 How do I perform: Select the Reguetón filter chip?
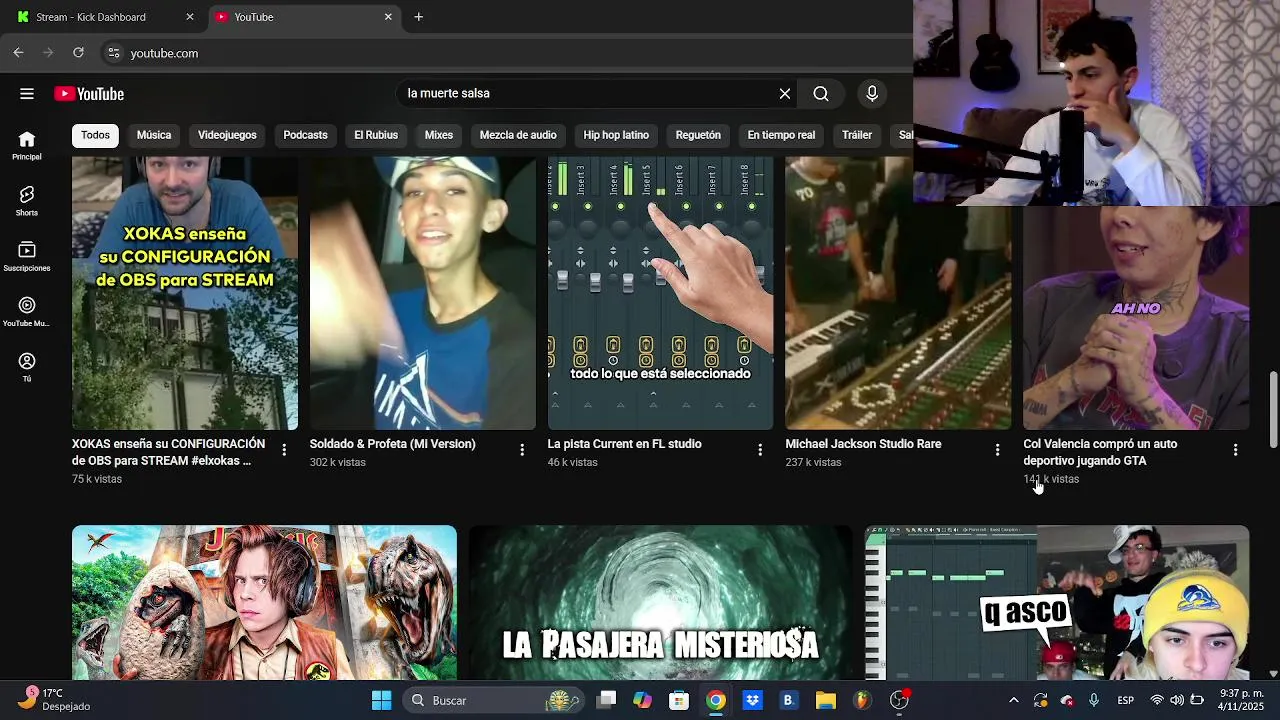pyautogui.click(x=698, y=135)
